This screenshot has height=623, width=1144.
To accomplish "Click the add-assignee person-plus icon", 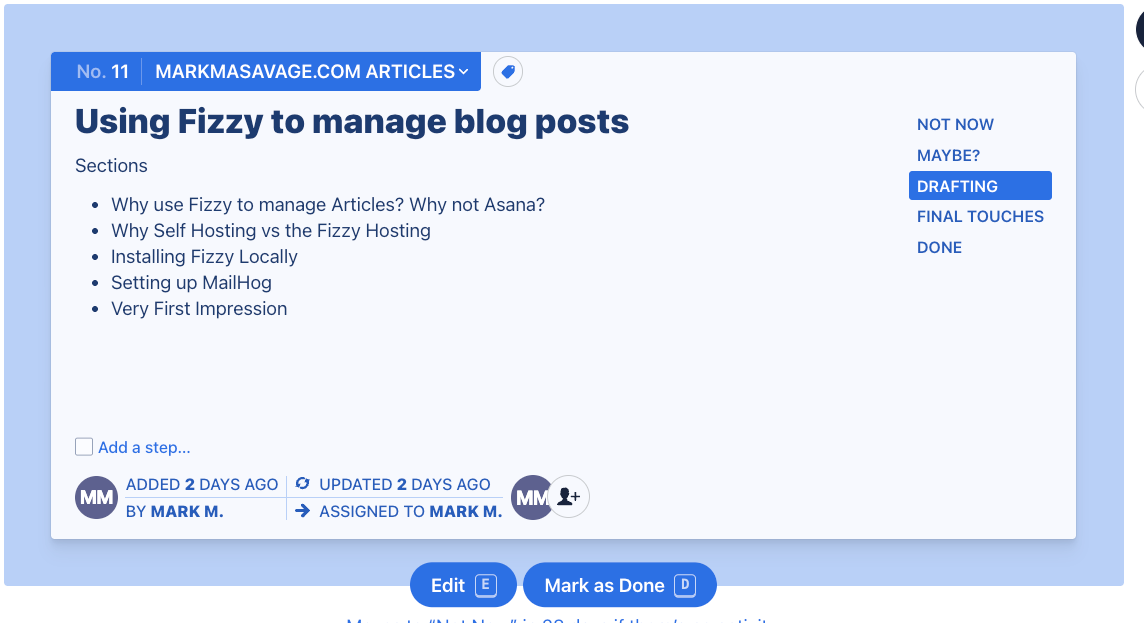I will coord(569,496).
